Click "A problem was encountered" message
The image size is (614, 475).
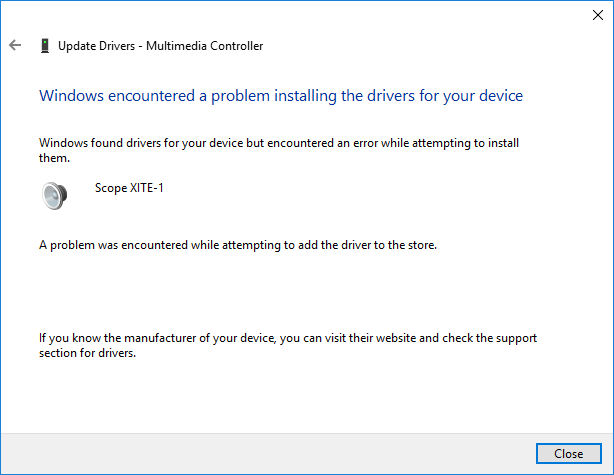click(x=113, y=245)
